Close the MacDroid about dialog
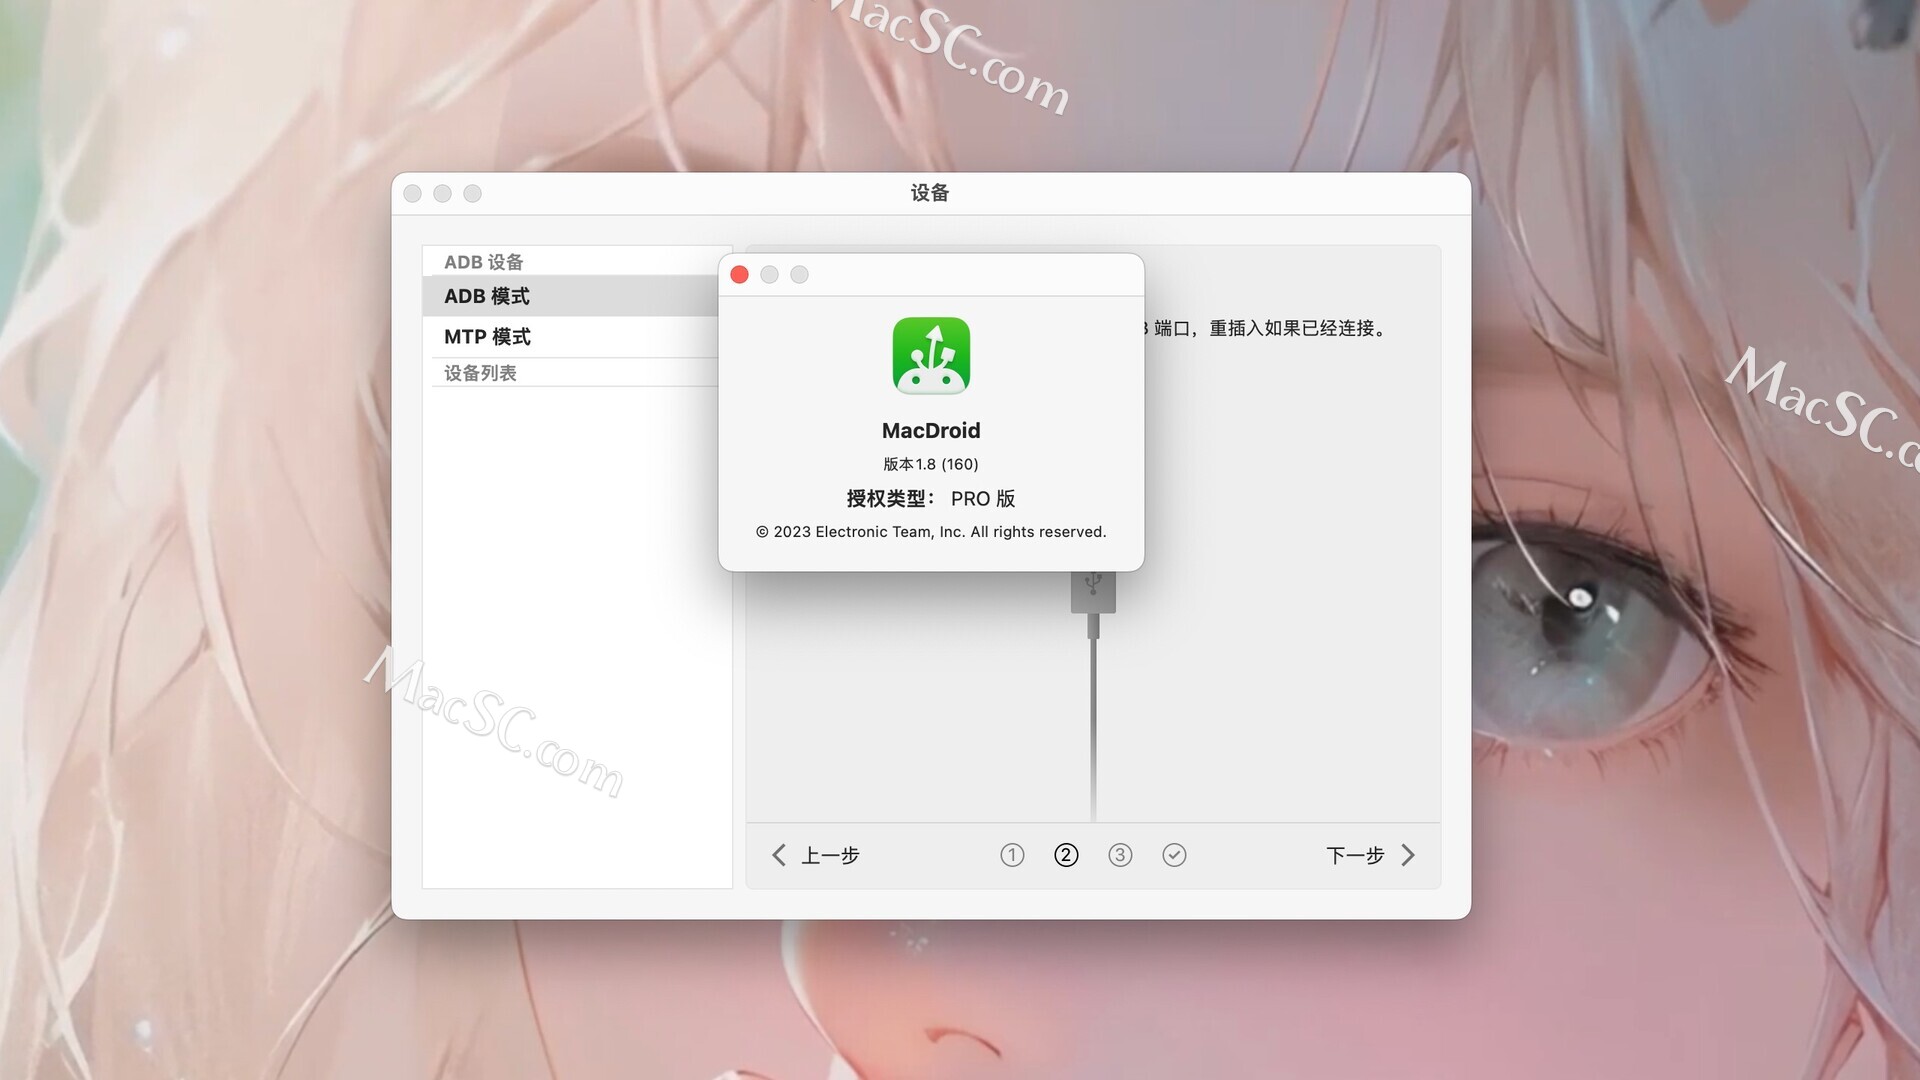1920x1080 pixels. 740,275
